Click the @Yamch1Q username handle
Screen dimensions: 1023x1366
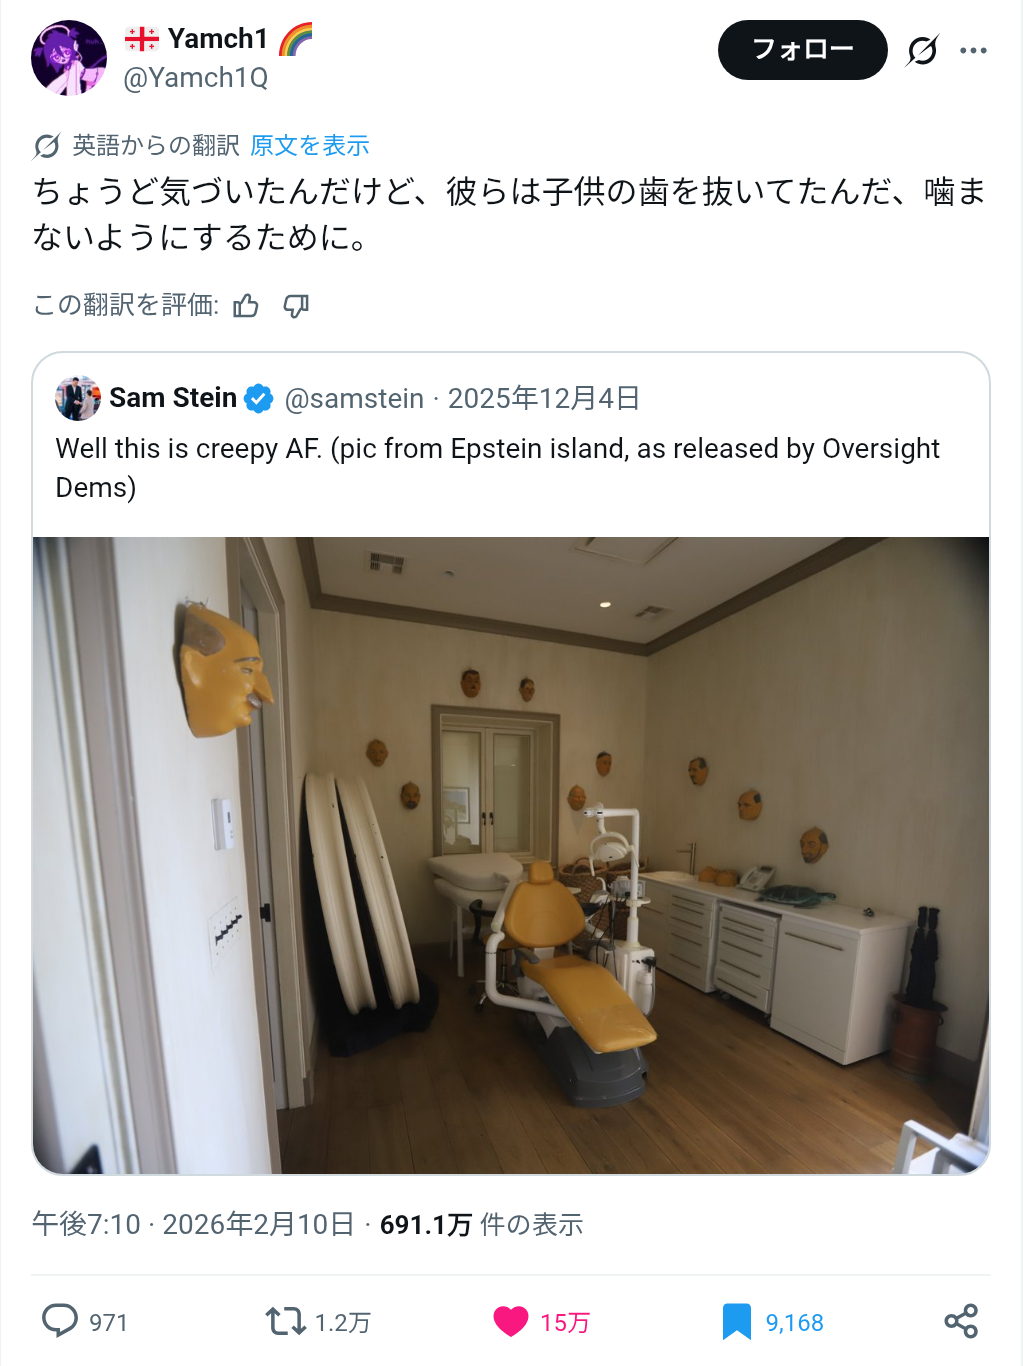click(196, 77)
